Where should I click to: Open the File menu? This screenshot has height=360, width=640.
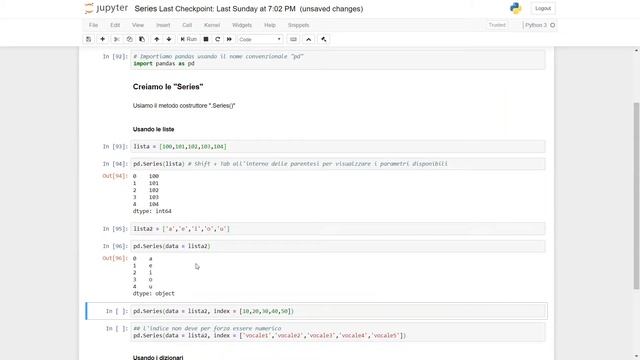[x=93, y=25]
